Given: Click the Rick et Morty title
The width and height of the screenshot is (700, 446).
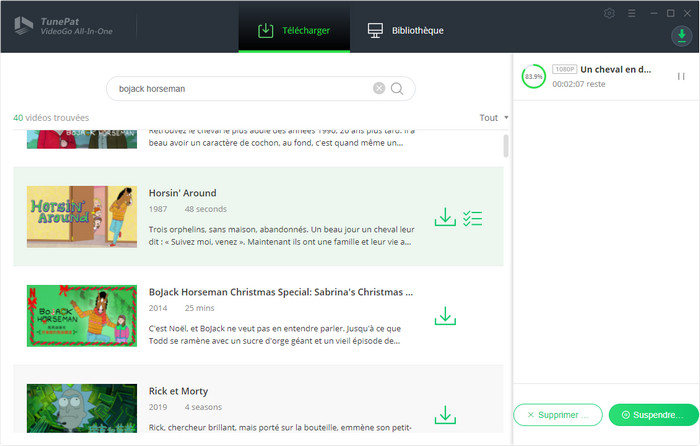Looking at the screenshot, I should [x=178, y=391].
